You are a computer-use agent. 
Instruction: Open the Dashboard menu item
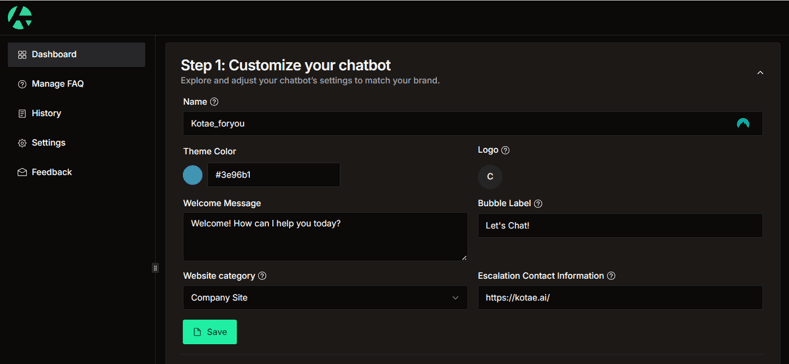[x=76, y=54]
